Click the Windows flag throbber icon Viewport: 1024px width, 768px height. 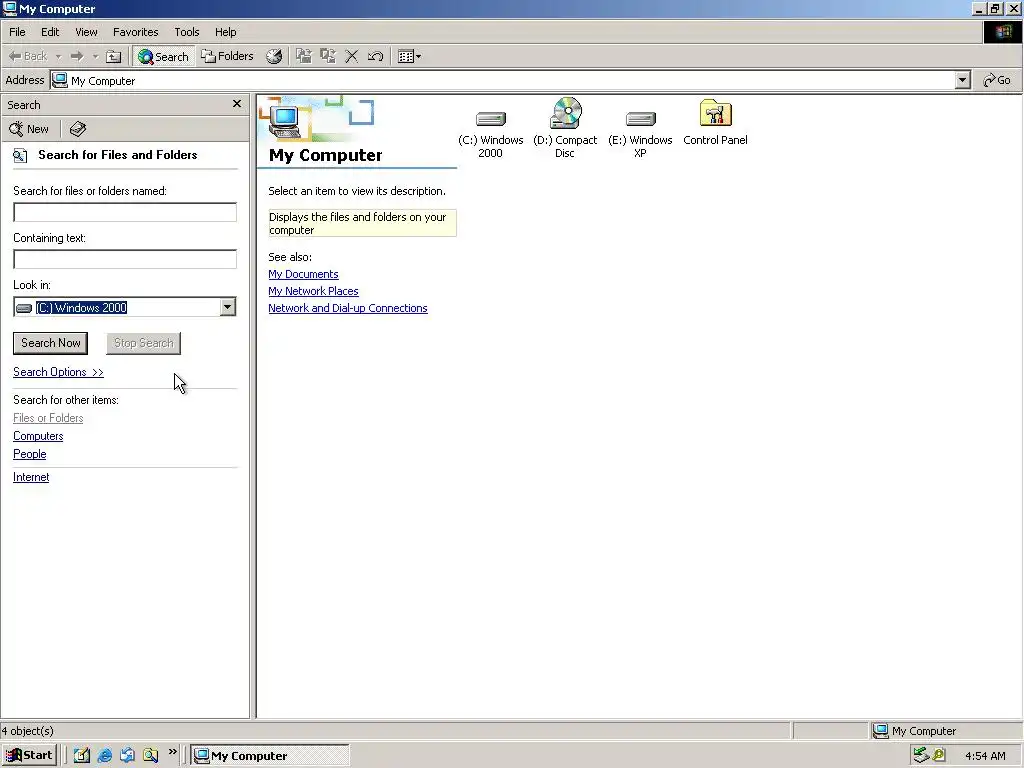[x=1002, y=32]
